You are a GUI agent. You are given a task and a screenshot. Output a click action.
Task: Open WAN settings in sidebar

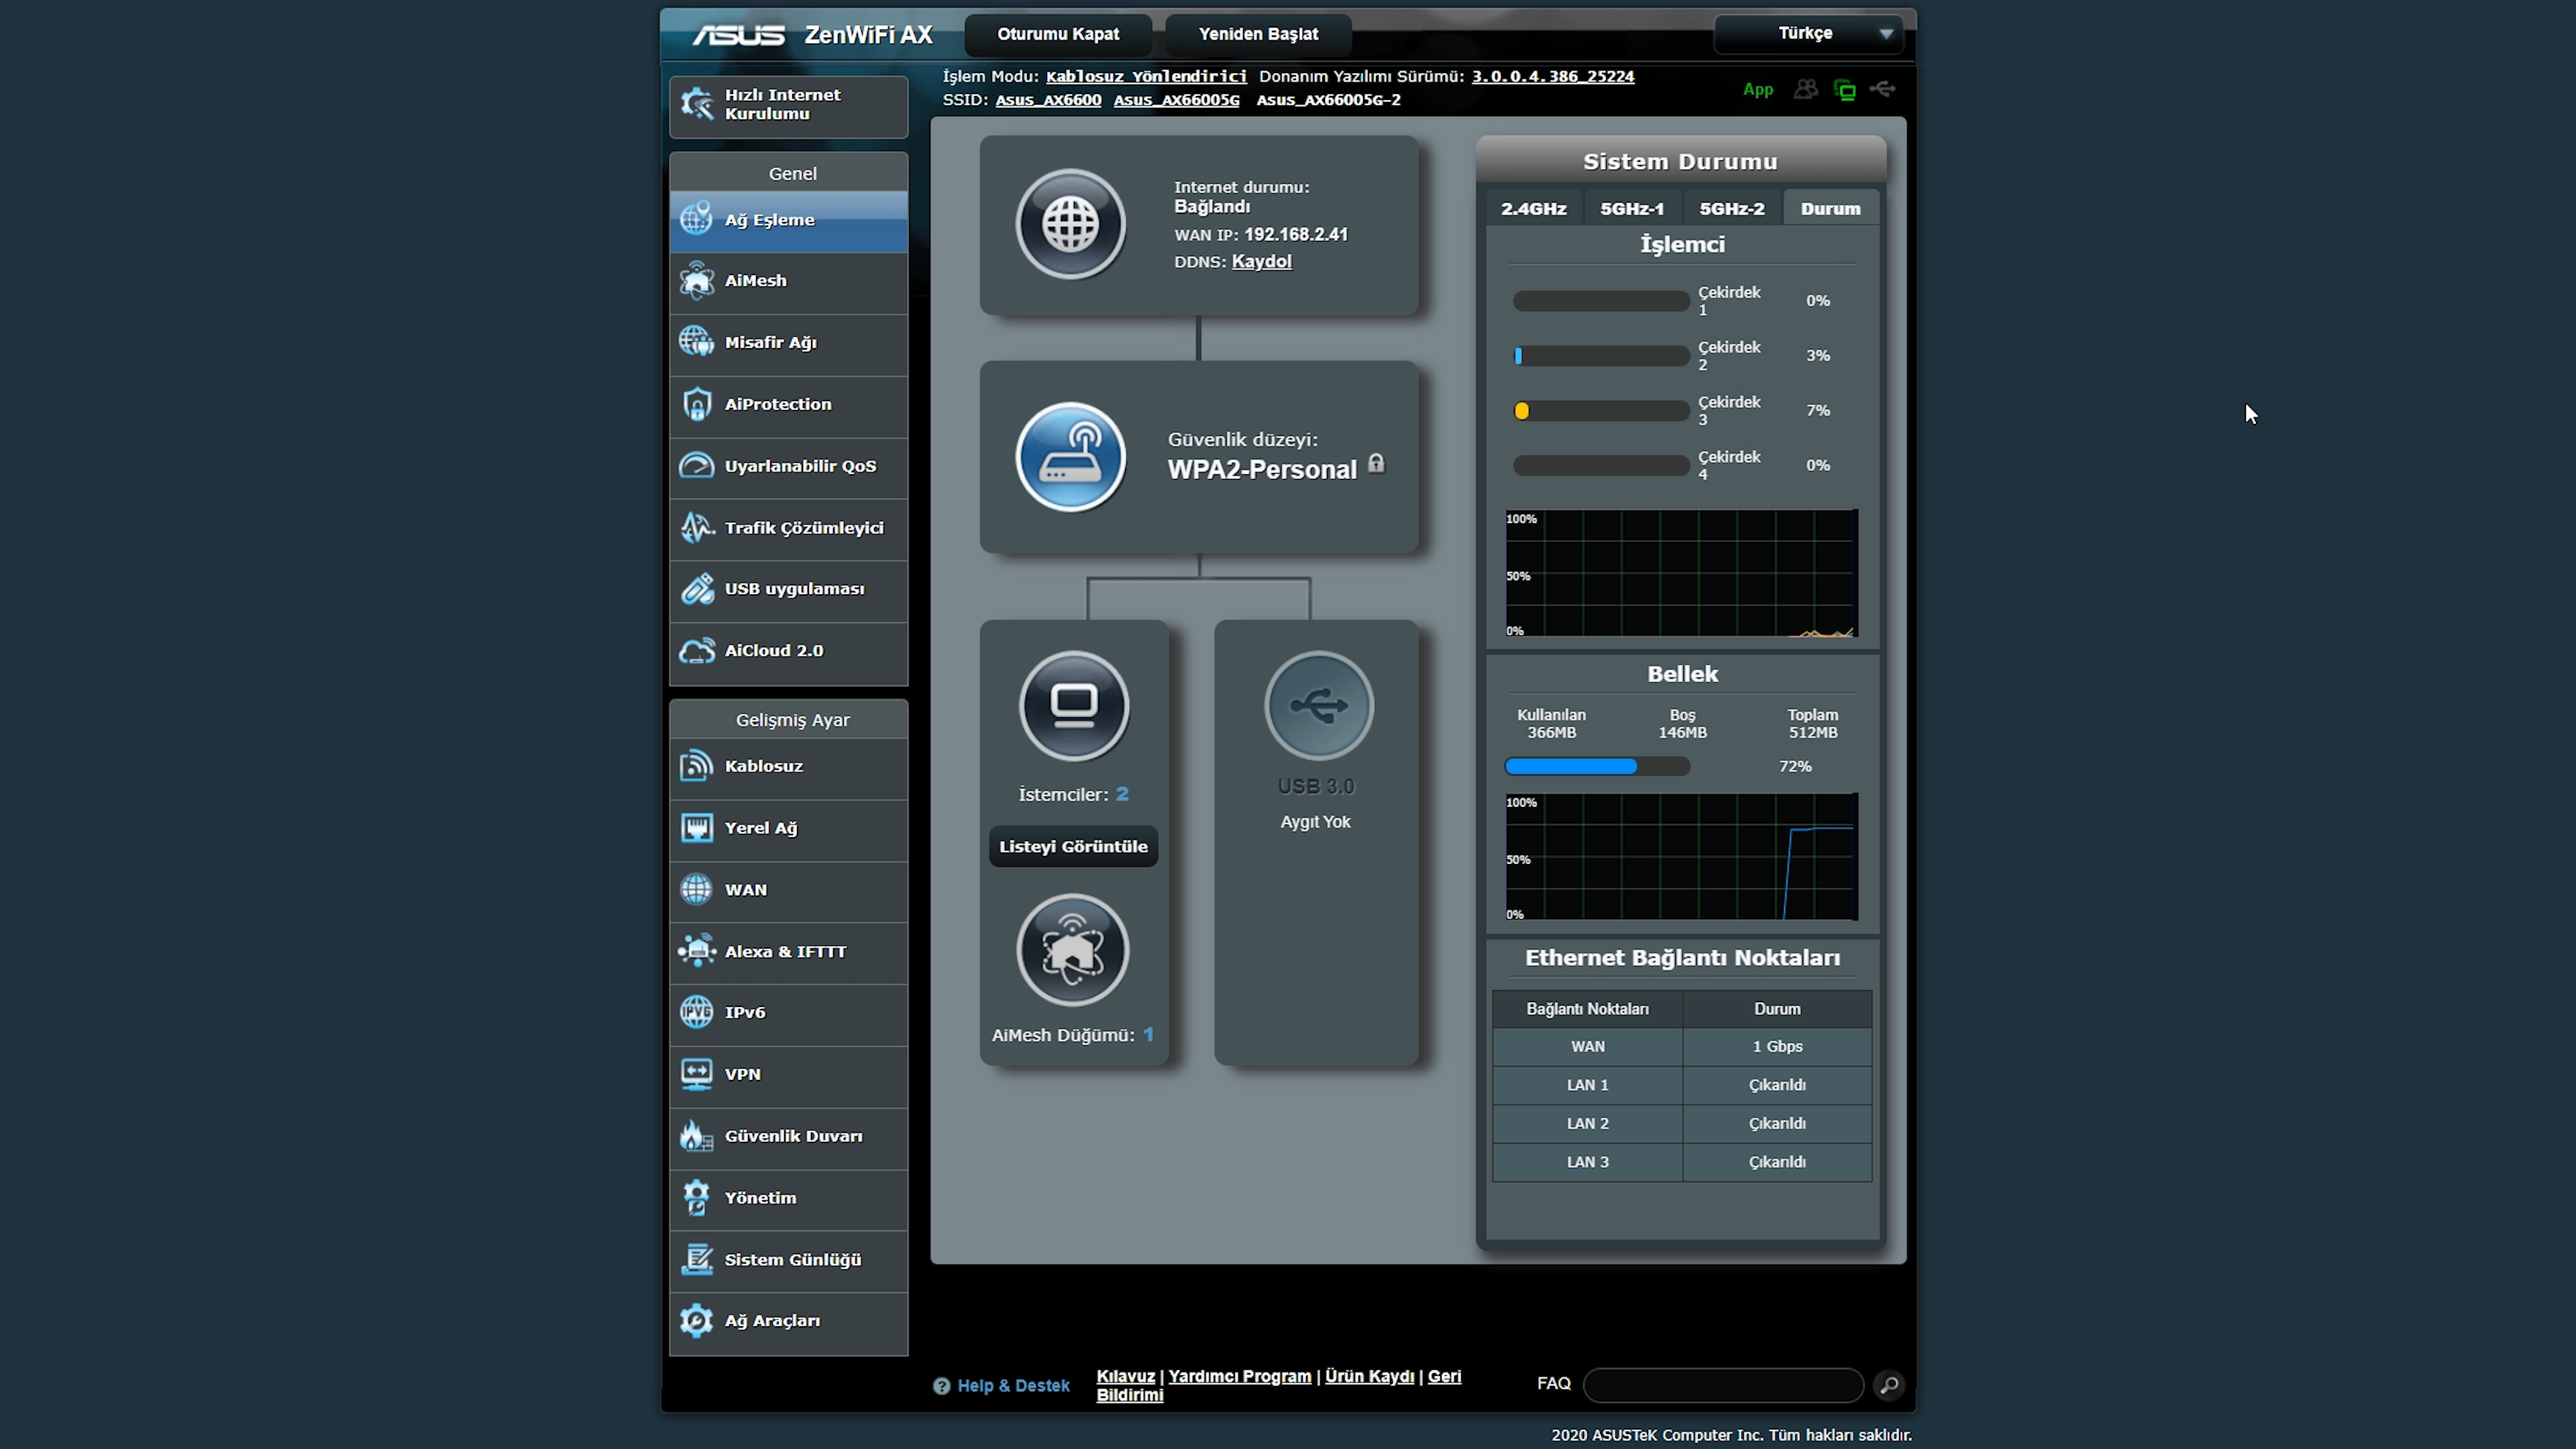[x=788, y=891]
